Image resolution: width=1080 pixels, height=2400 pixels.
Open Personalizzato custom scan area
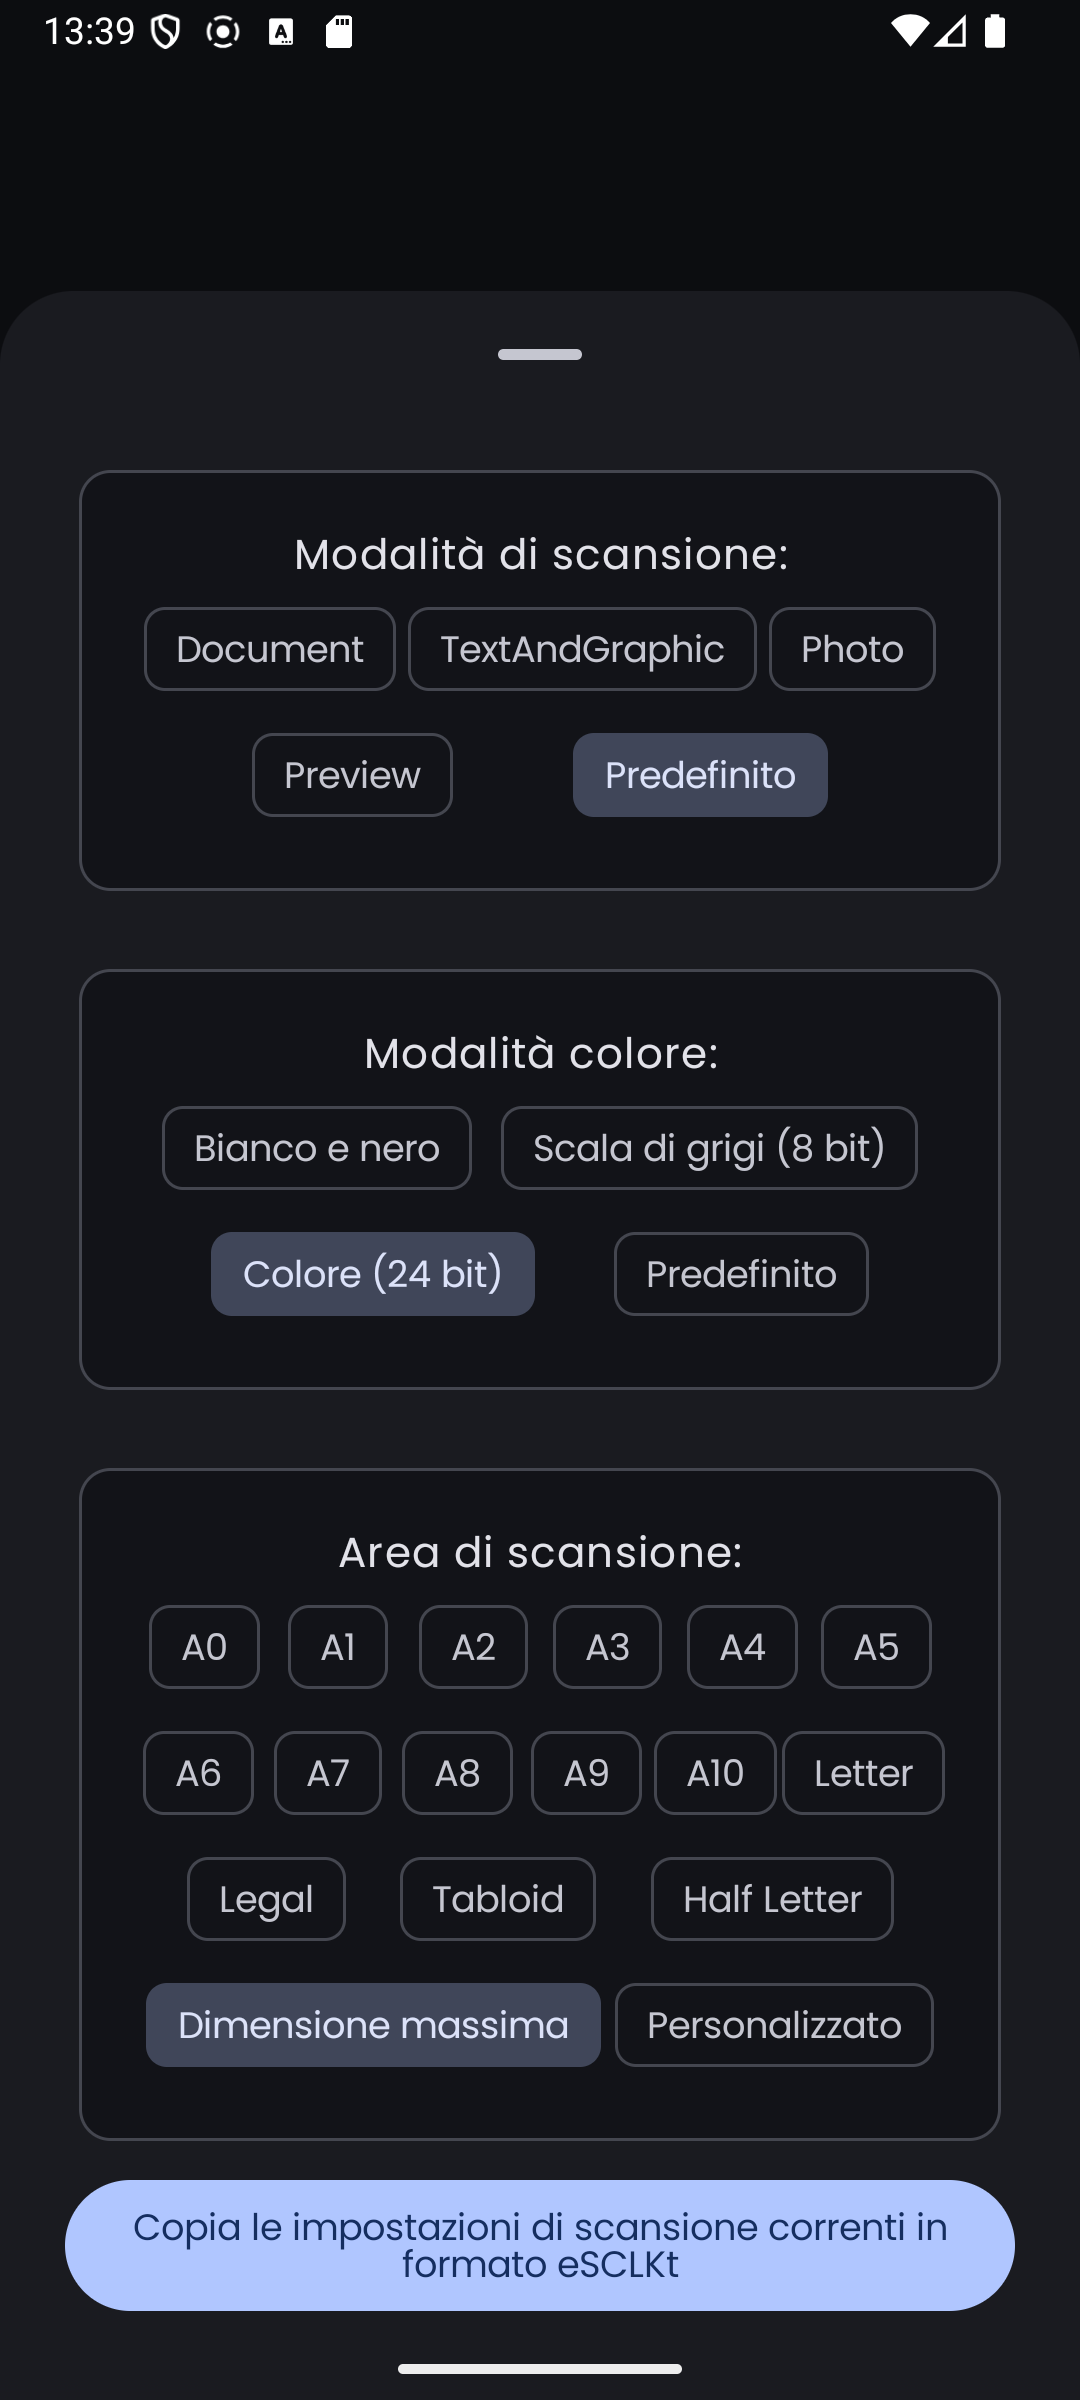774,2025
